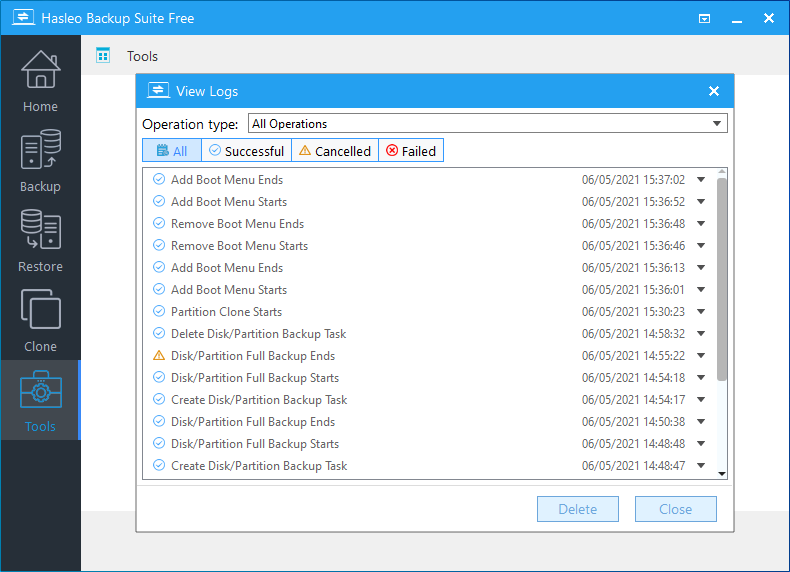Image resolution: width=790 pixels, height=572 pixels.
Task: Expand cancelled backup entry at 14:55:22
Action: pos(701,355)
